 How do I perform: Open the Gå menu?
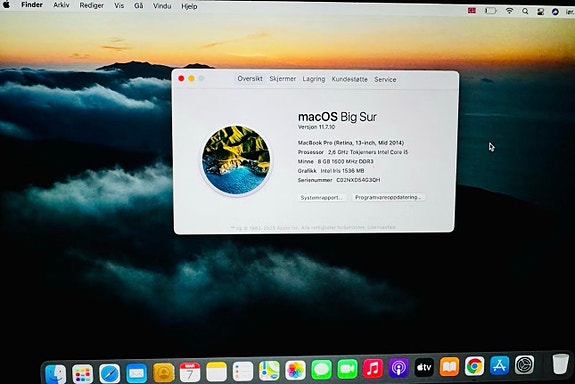coord(139,6)
